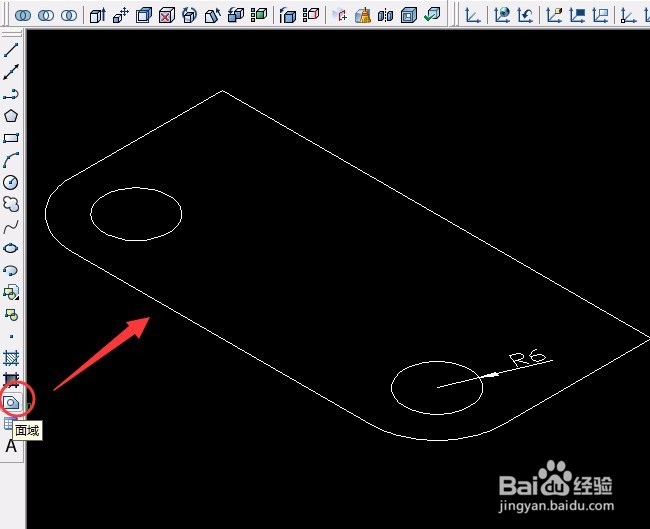Click the upper-left circle in drawing

[136, 214]
